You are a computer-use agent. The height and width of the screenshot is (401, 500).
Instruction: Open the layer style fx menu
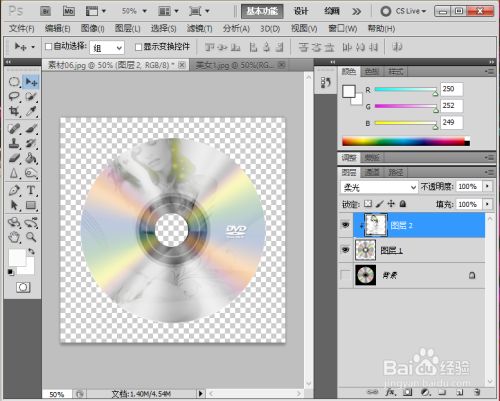390,392
